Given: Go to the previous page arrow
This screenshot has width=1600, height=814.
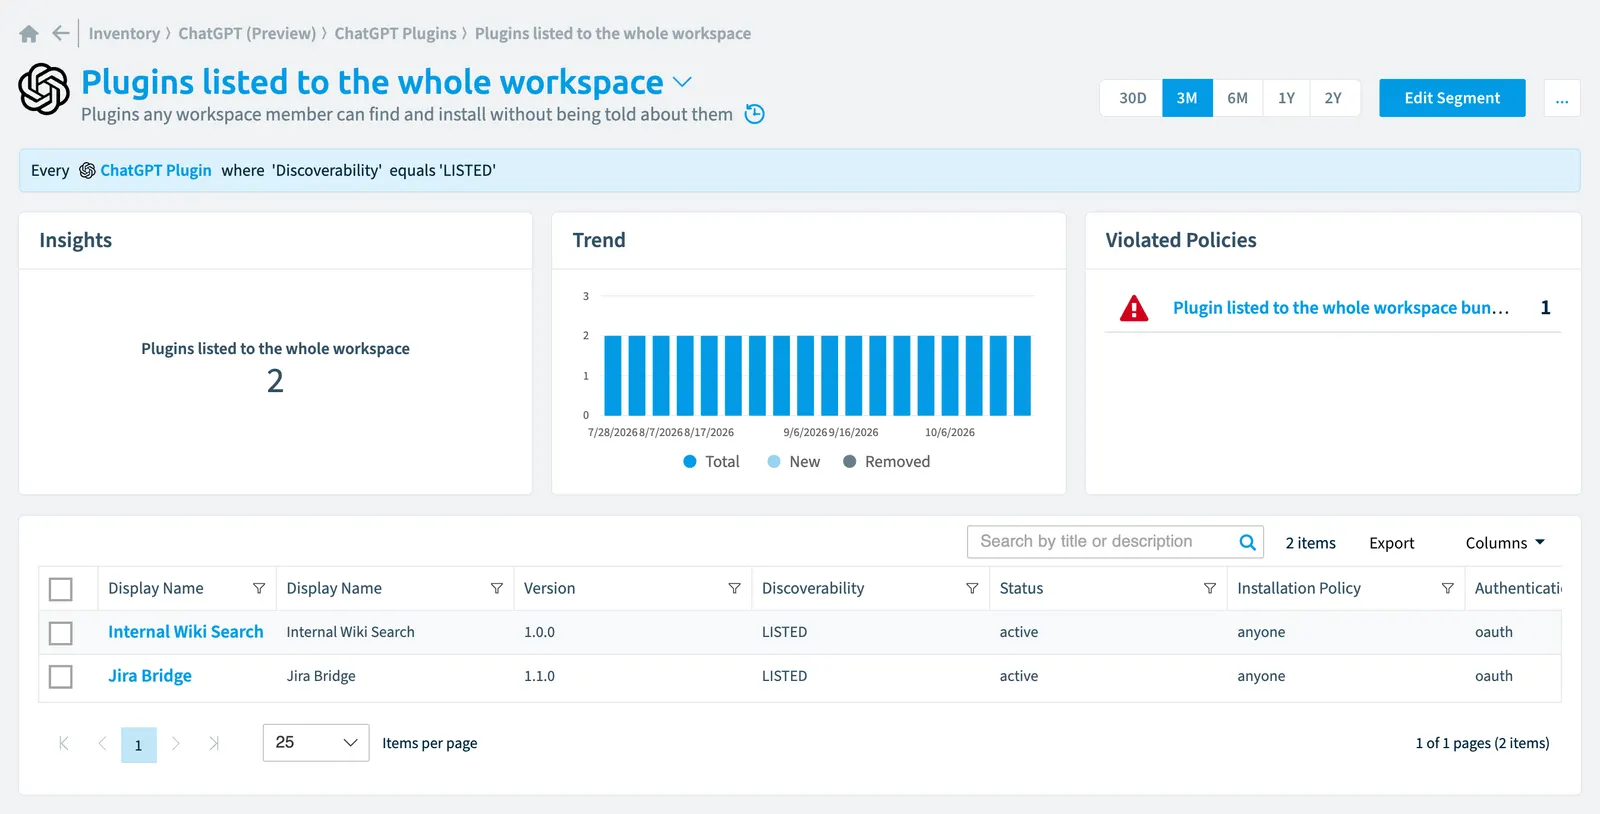Looking at the screenshot, I should click(x=102, y=743).
